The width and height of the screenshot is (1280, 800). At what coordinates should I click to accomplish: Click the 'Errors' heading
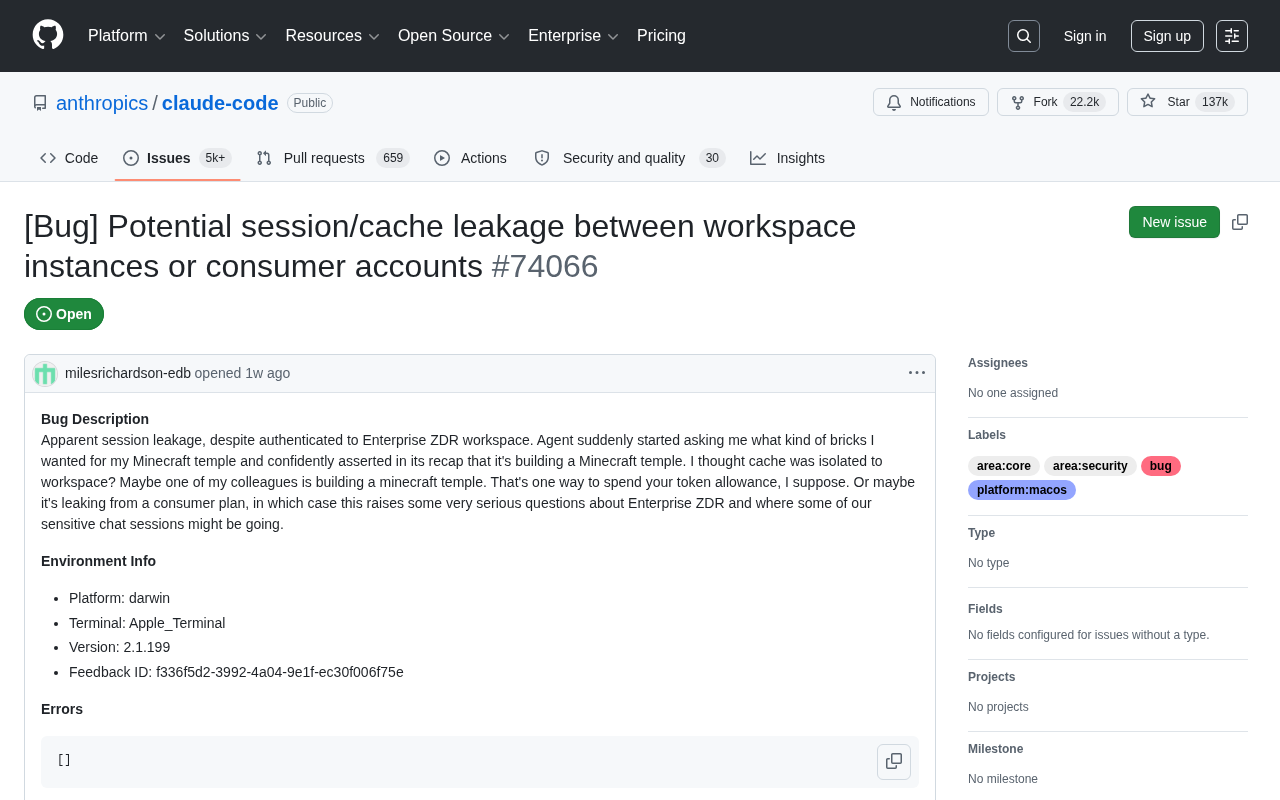coord(62,709)
